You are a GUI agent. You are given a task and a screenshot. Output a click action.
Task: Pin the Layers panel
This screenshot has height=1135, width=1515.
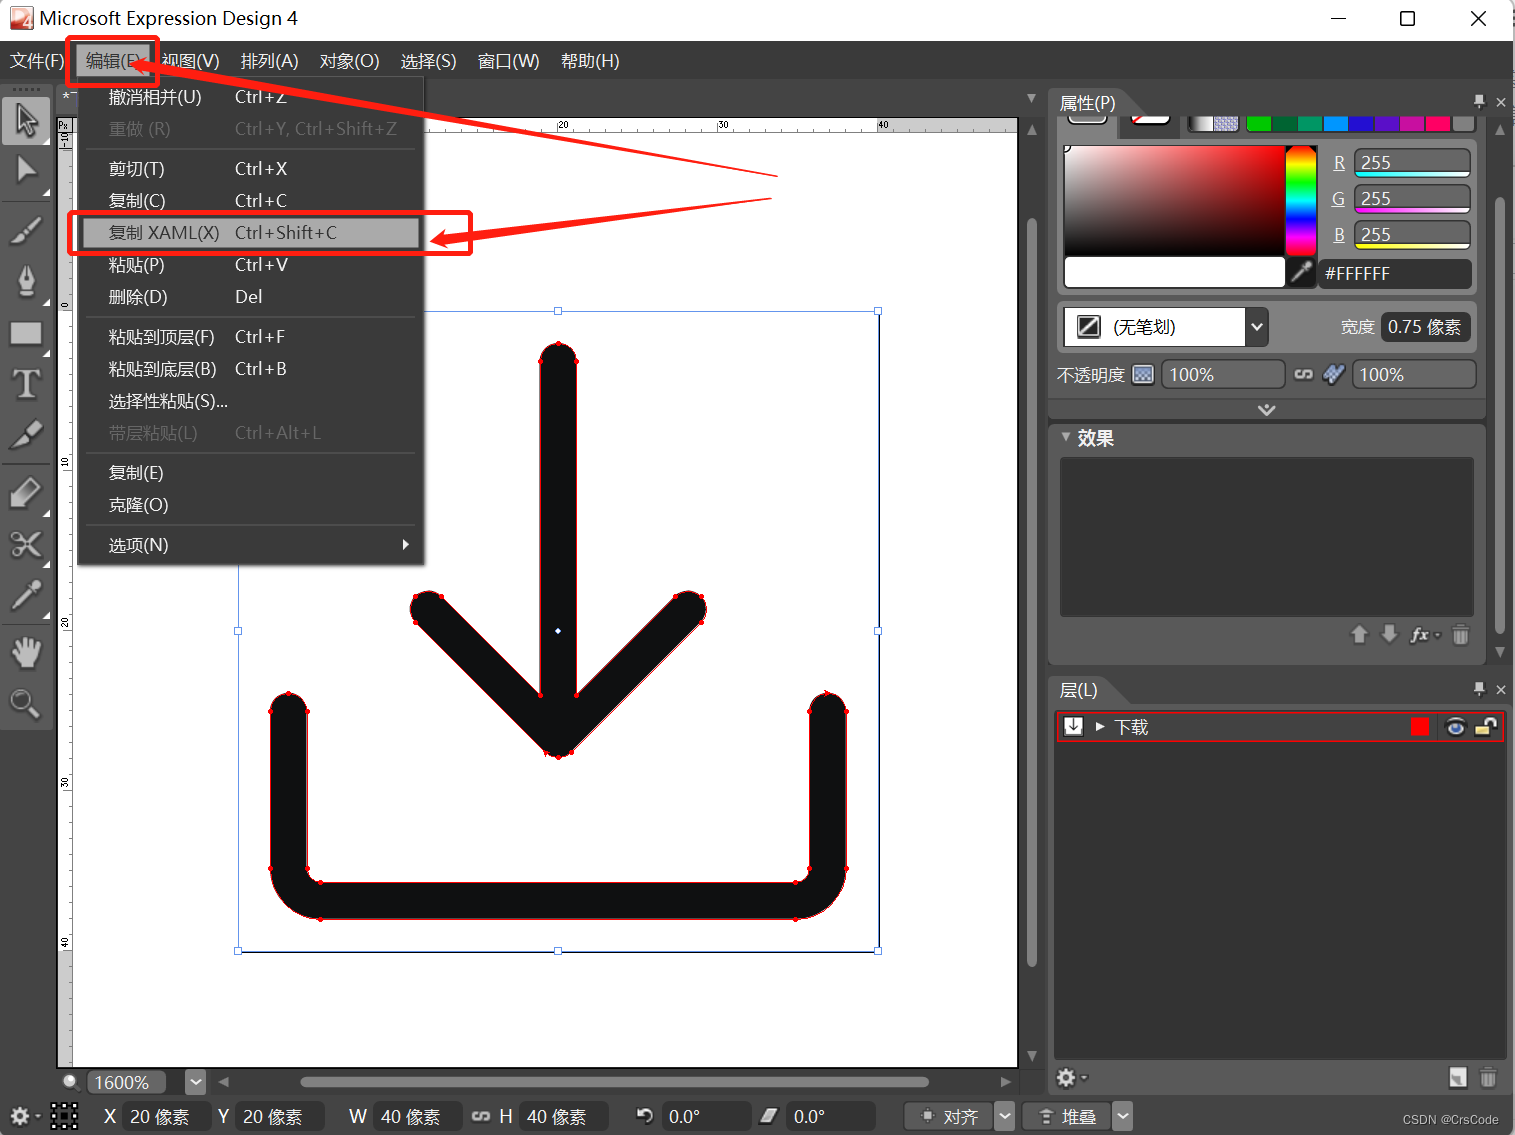pyautogui.click(x=1479, y=688)
